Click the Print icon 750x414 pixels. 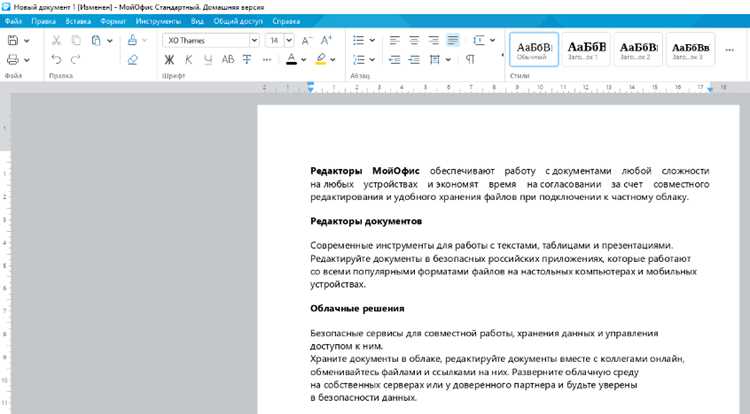pos(13,60)
